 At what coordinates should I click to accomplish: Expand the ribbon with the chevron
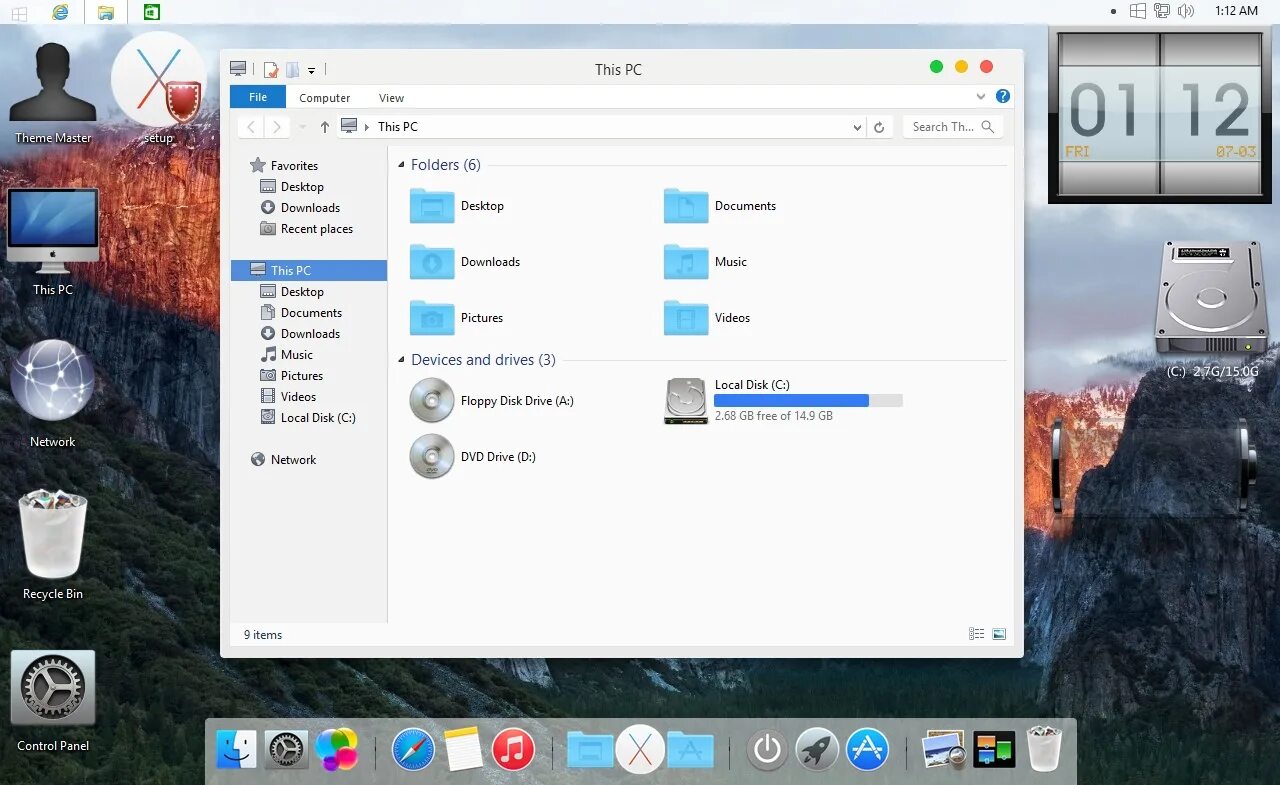tap(981, 97)
